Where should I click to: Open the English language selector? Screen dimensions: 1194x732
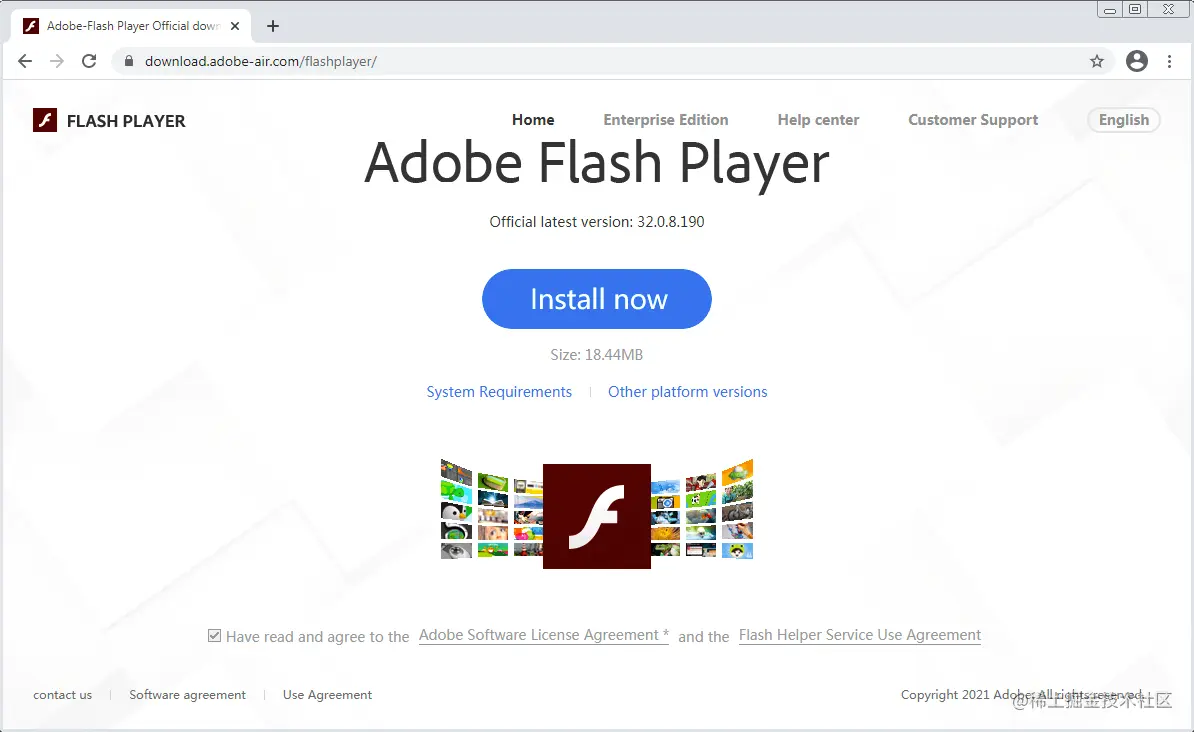point(1124,120)
